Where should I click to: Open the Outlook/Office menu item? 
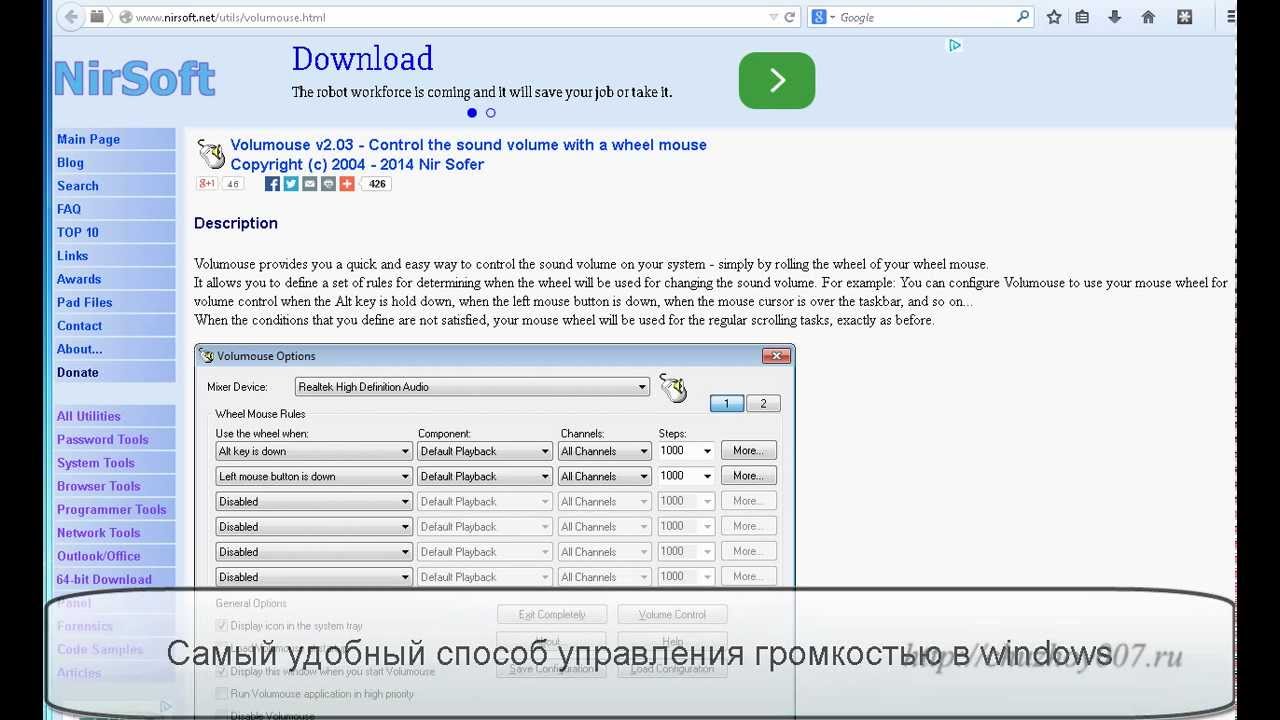[x=98, y=556]
